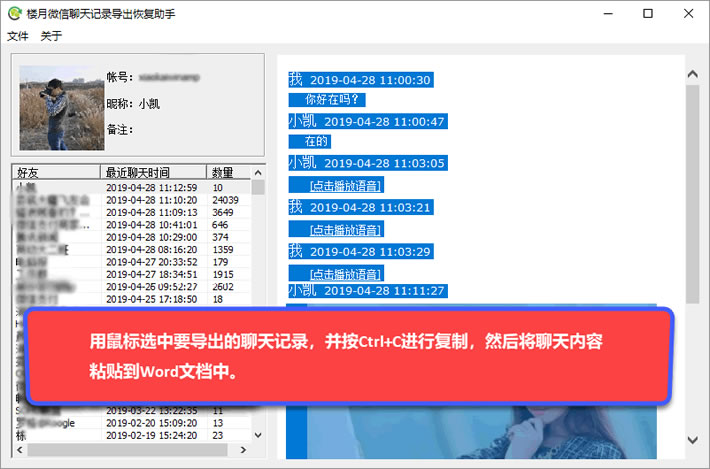Click header 小凯 2019-04-28 11:00:47
The height and width of the screenshot is (469, 710).
(368, 121)
